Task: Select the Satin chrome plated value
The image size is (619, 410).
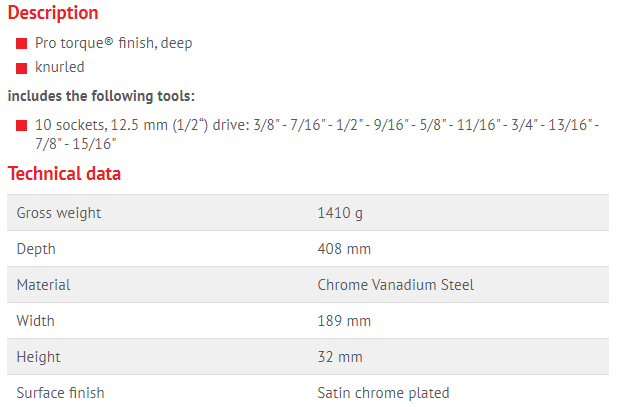Action: [383, 393]
